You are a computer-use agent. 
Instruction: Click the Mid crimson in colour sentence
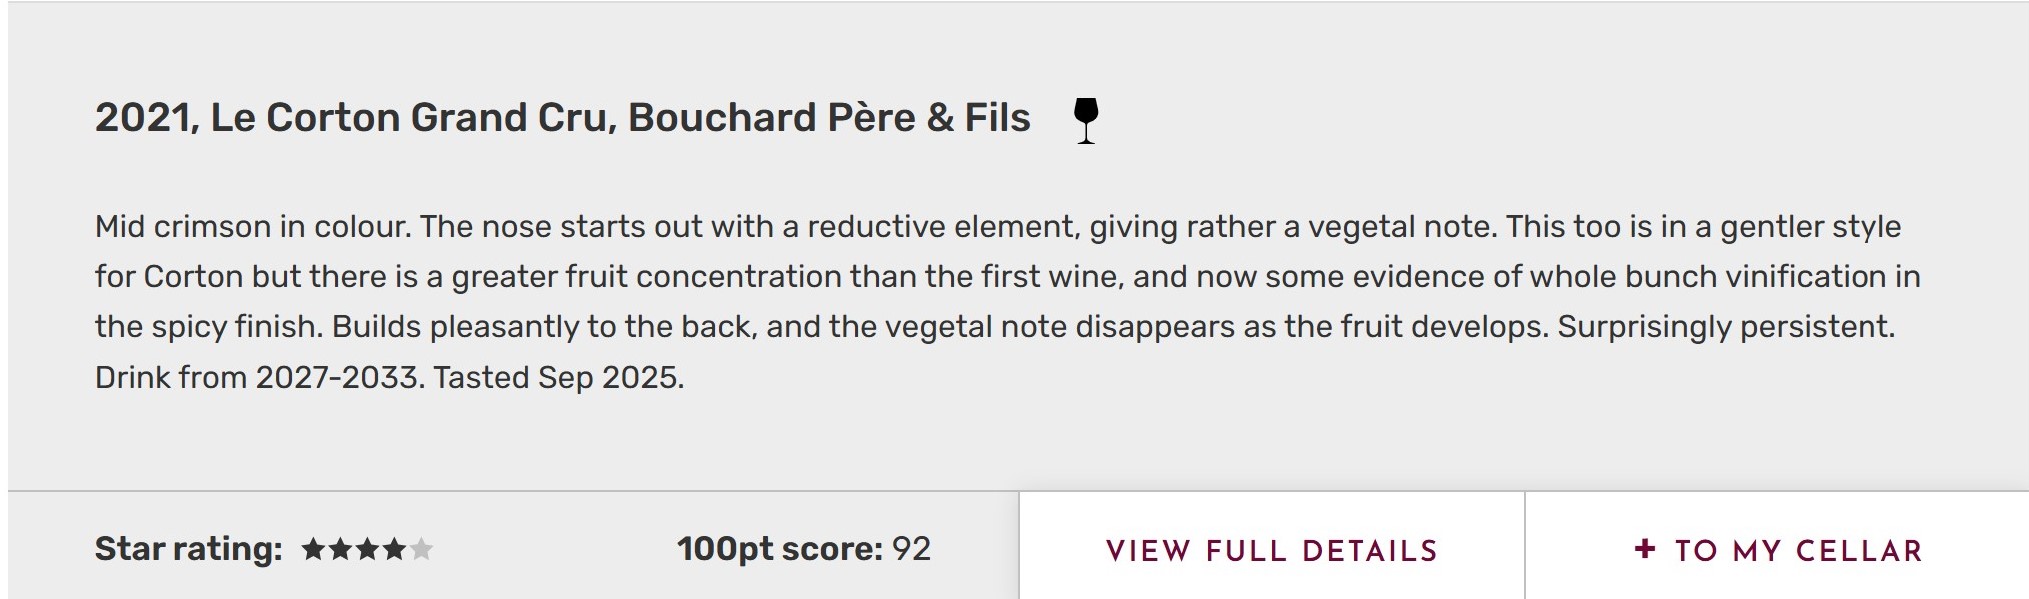(252, 227)
